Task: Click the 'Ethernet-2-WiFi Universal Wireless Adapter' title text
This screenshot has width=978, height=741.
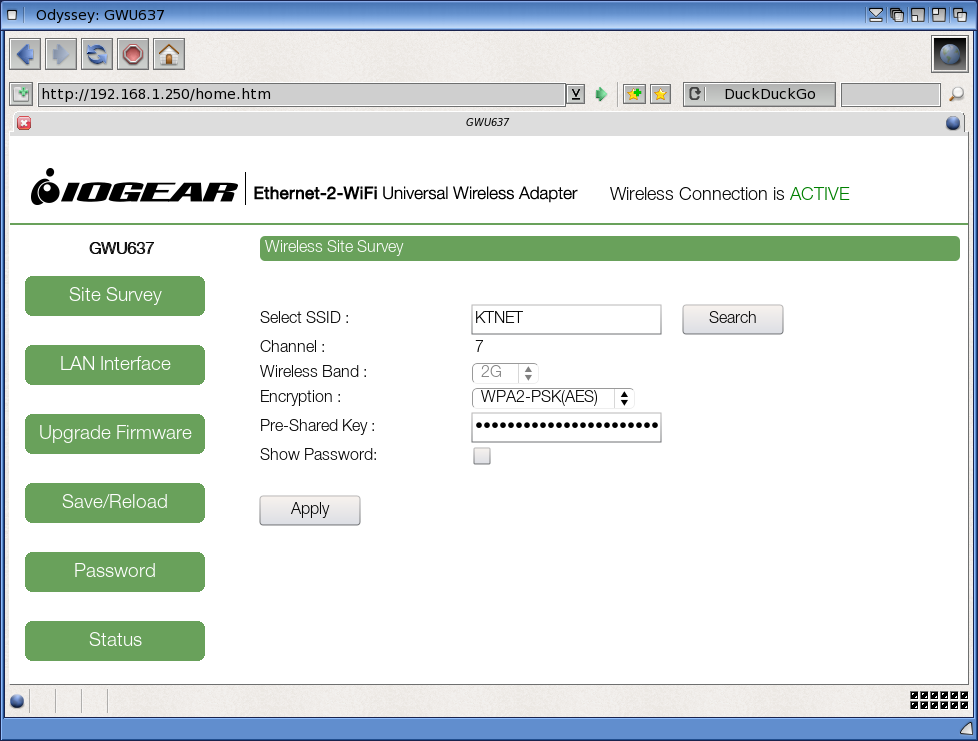Action: point(415,193)
